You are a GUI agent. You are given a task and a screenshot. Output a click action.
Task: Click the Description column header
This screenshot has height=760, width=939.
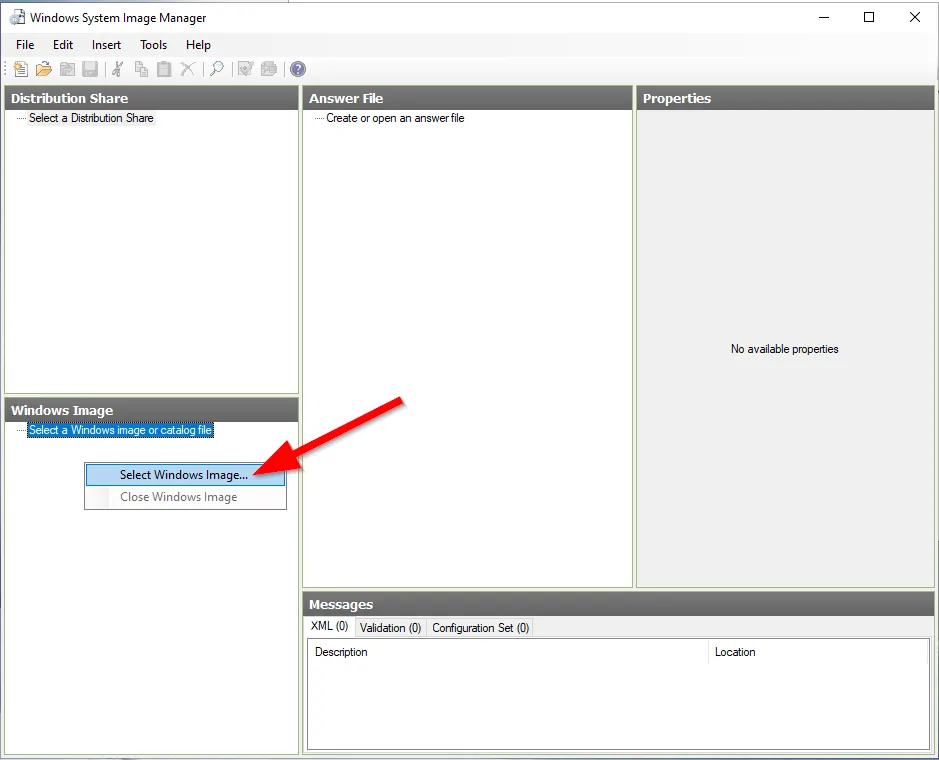point(508,652)
